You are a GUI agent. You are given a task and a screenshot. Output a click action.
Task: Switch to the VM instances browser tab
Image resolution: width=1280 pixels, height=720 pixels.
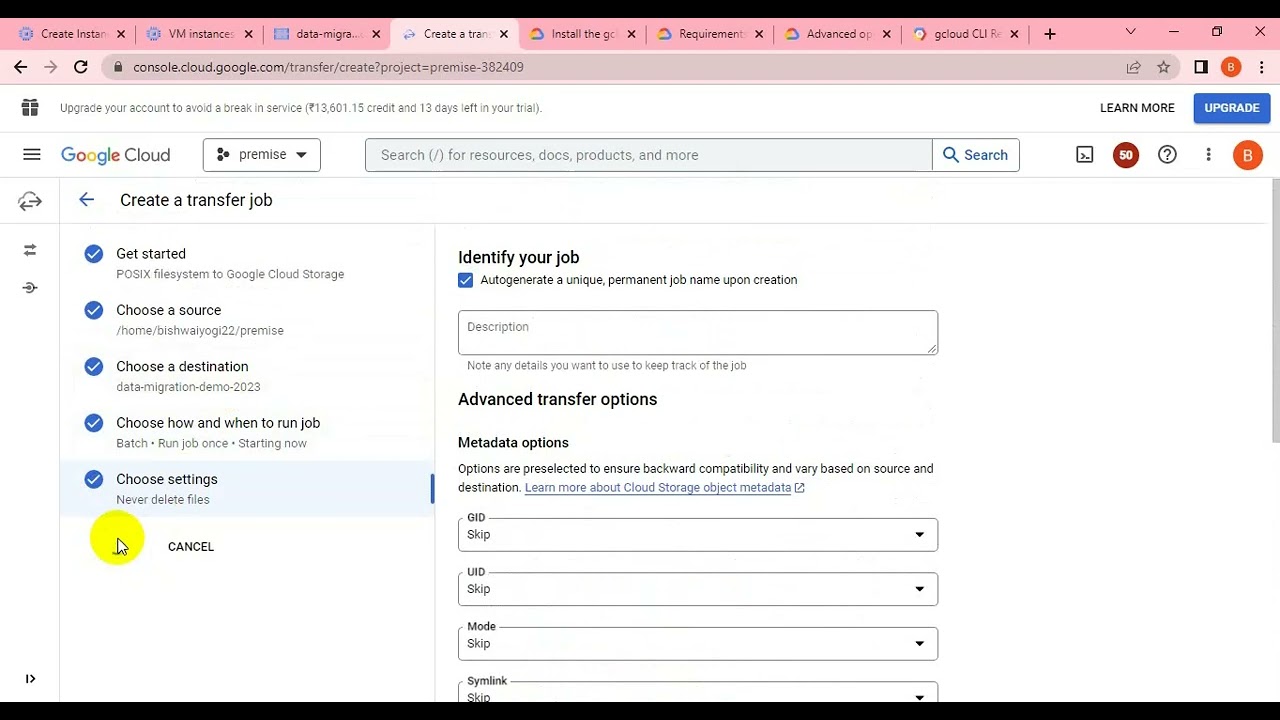click(200, 34)
